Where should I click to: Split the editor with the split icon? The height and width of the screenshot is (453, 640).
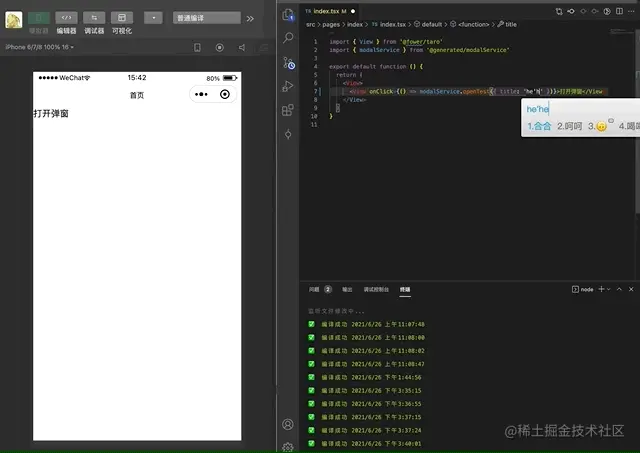[619, 11]
